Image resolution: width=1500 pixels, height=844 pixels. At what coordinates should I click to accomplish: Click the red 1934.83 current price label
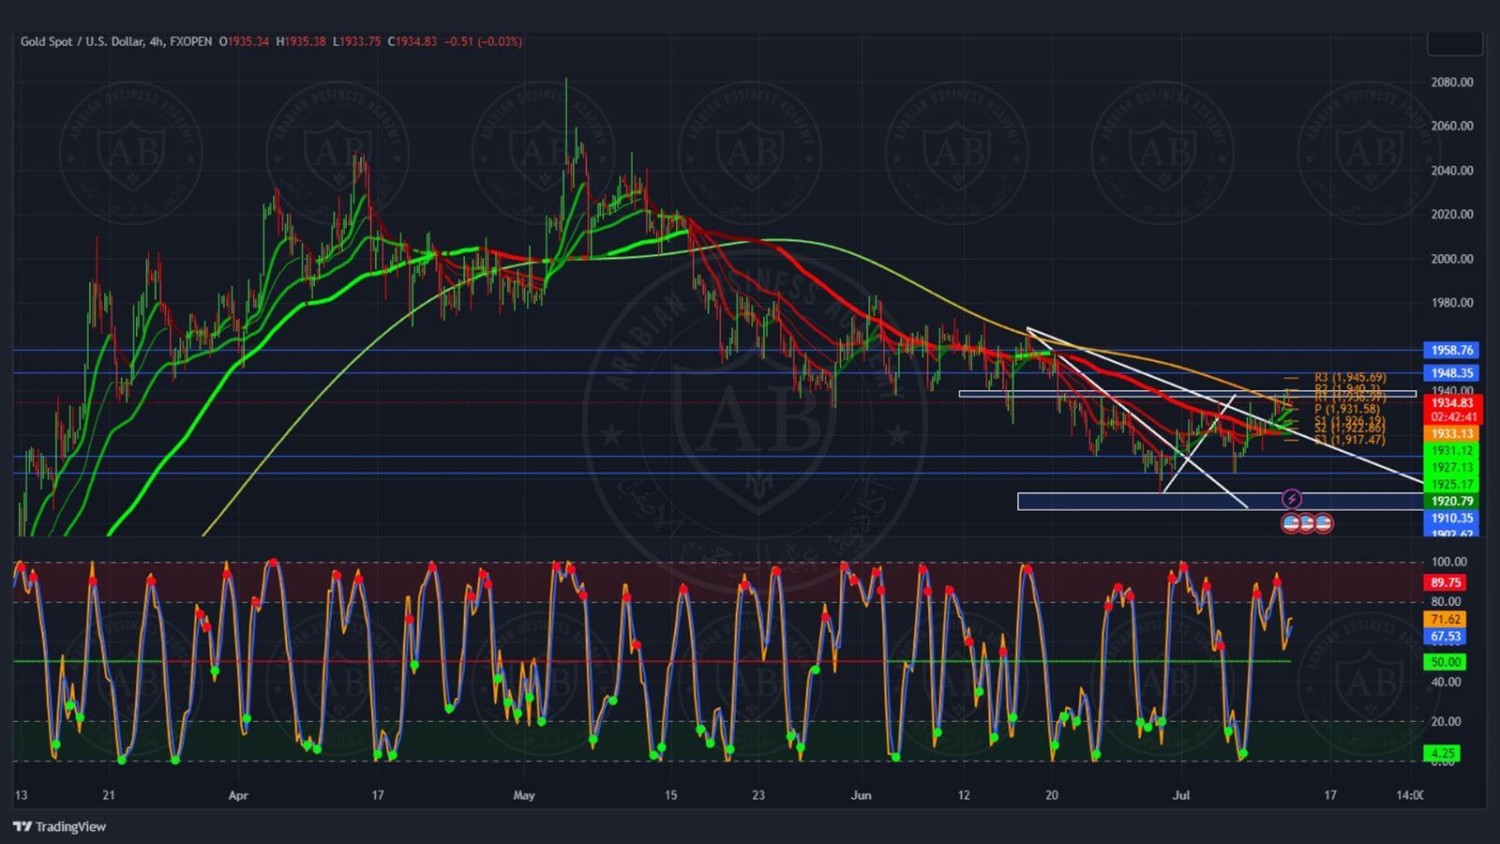(x=1451, y=403)
